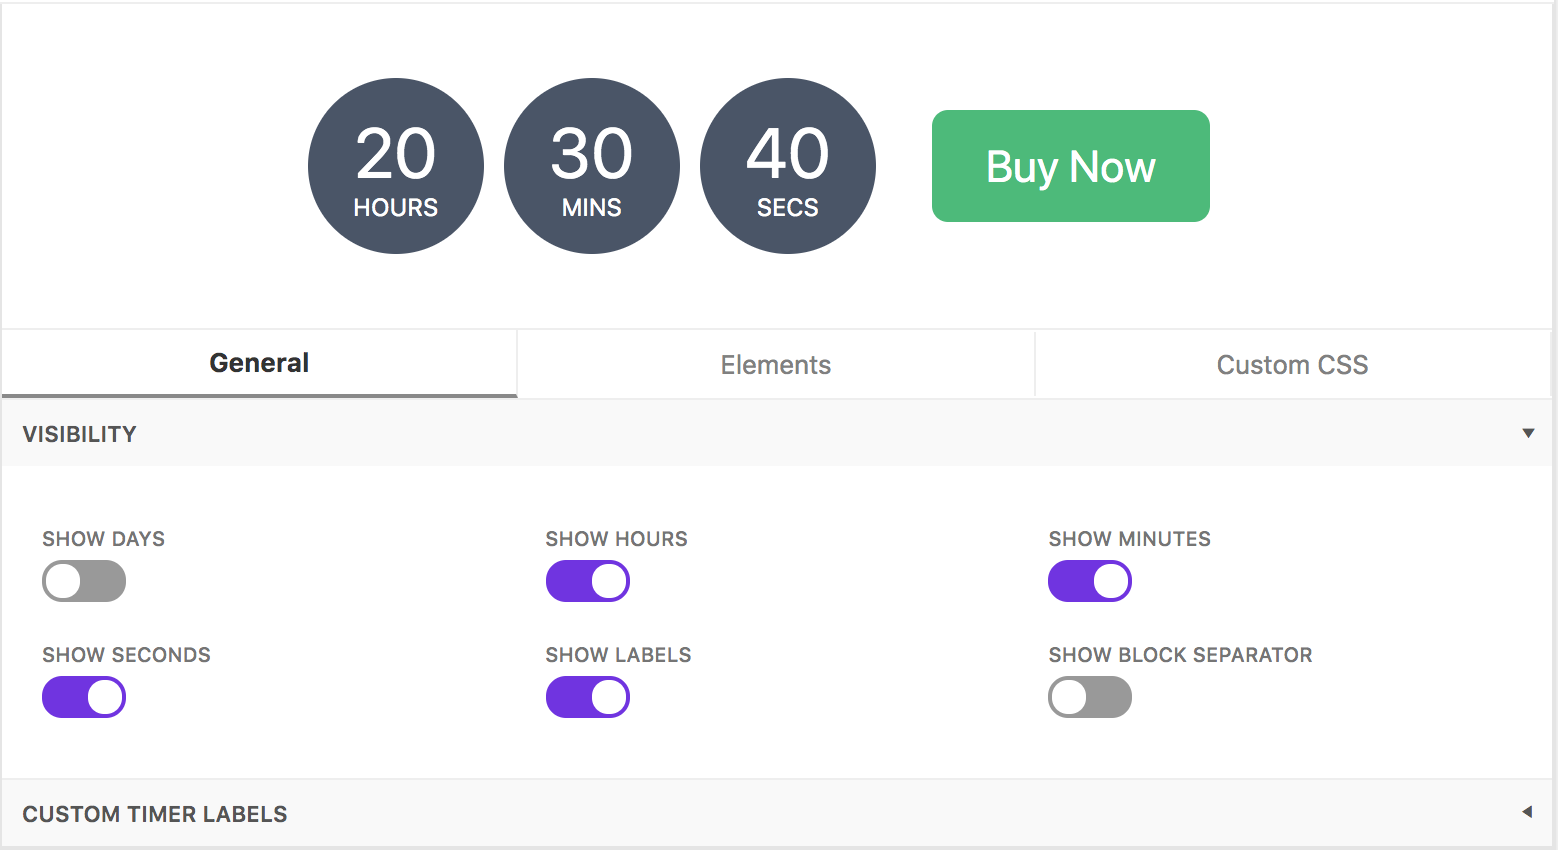Image resolution: width=1558 pixels, height=850 pixels.
Task: Click the 40 Secs countdown circle
Action: click(788, 166)
